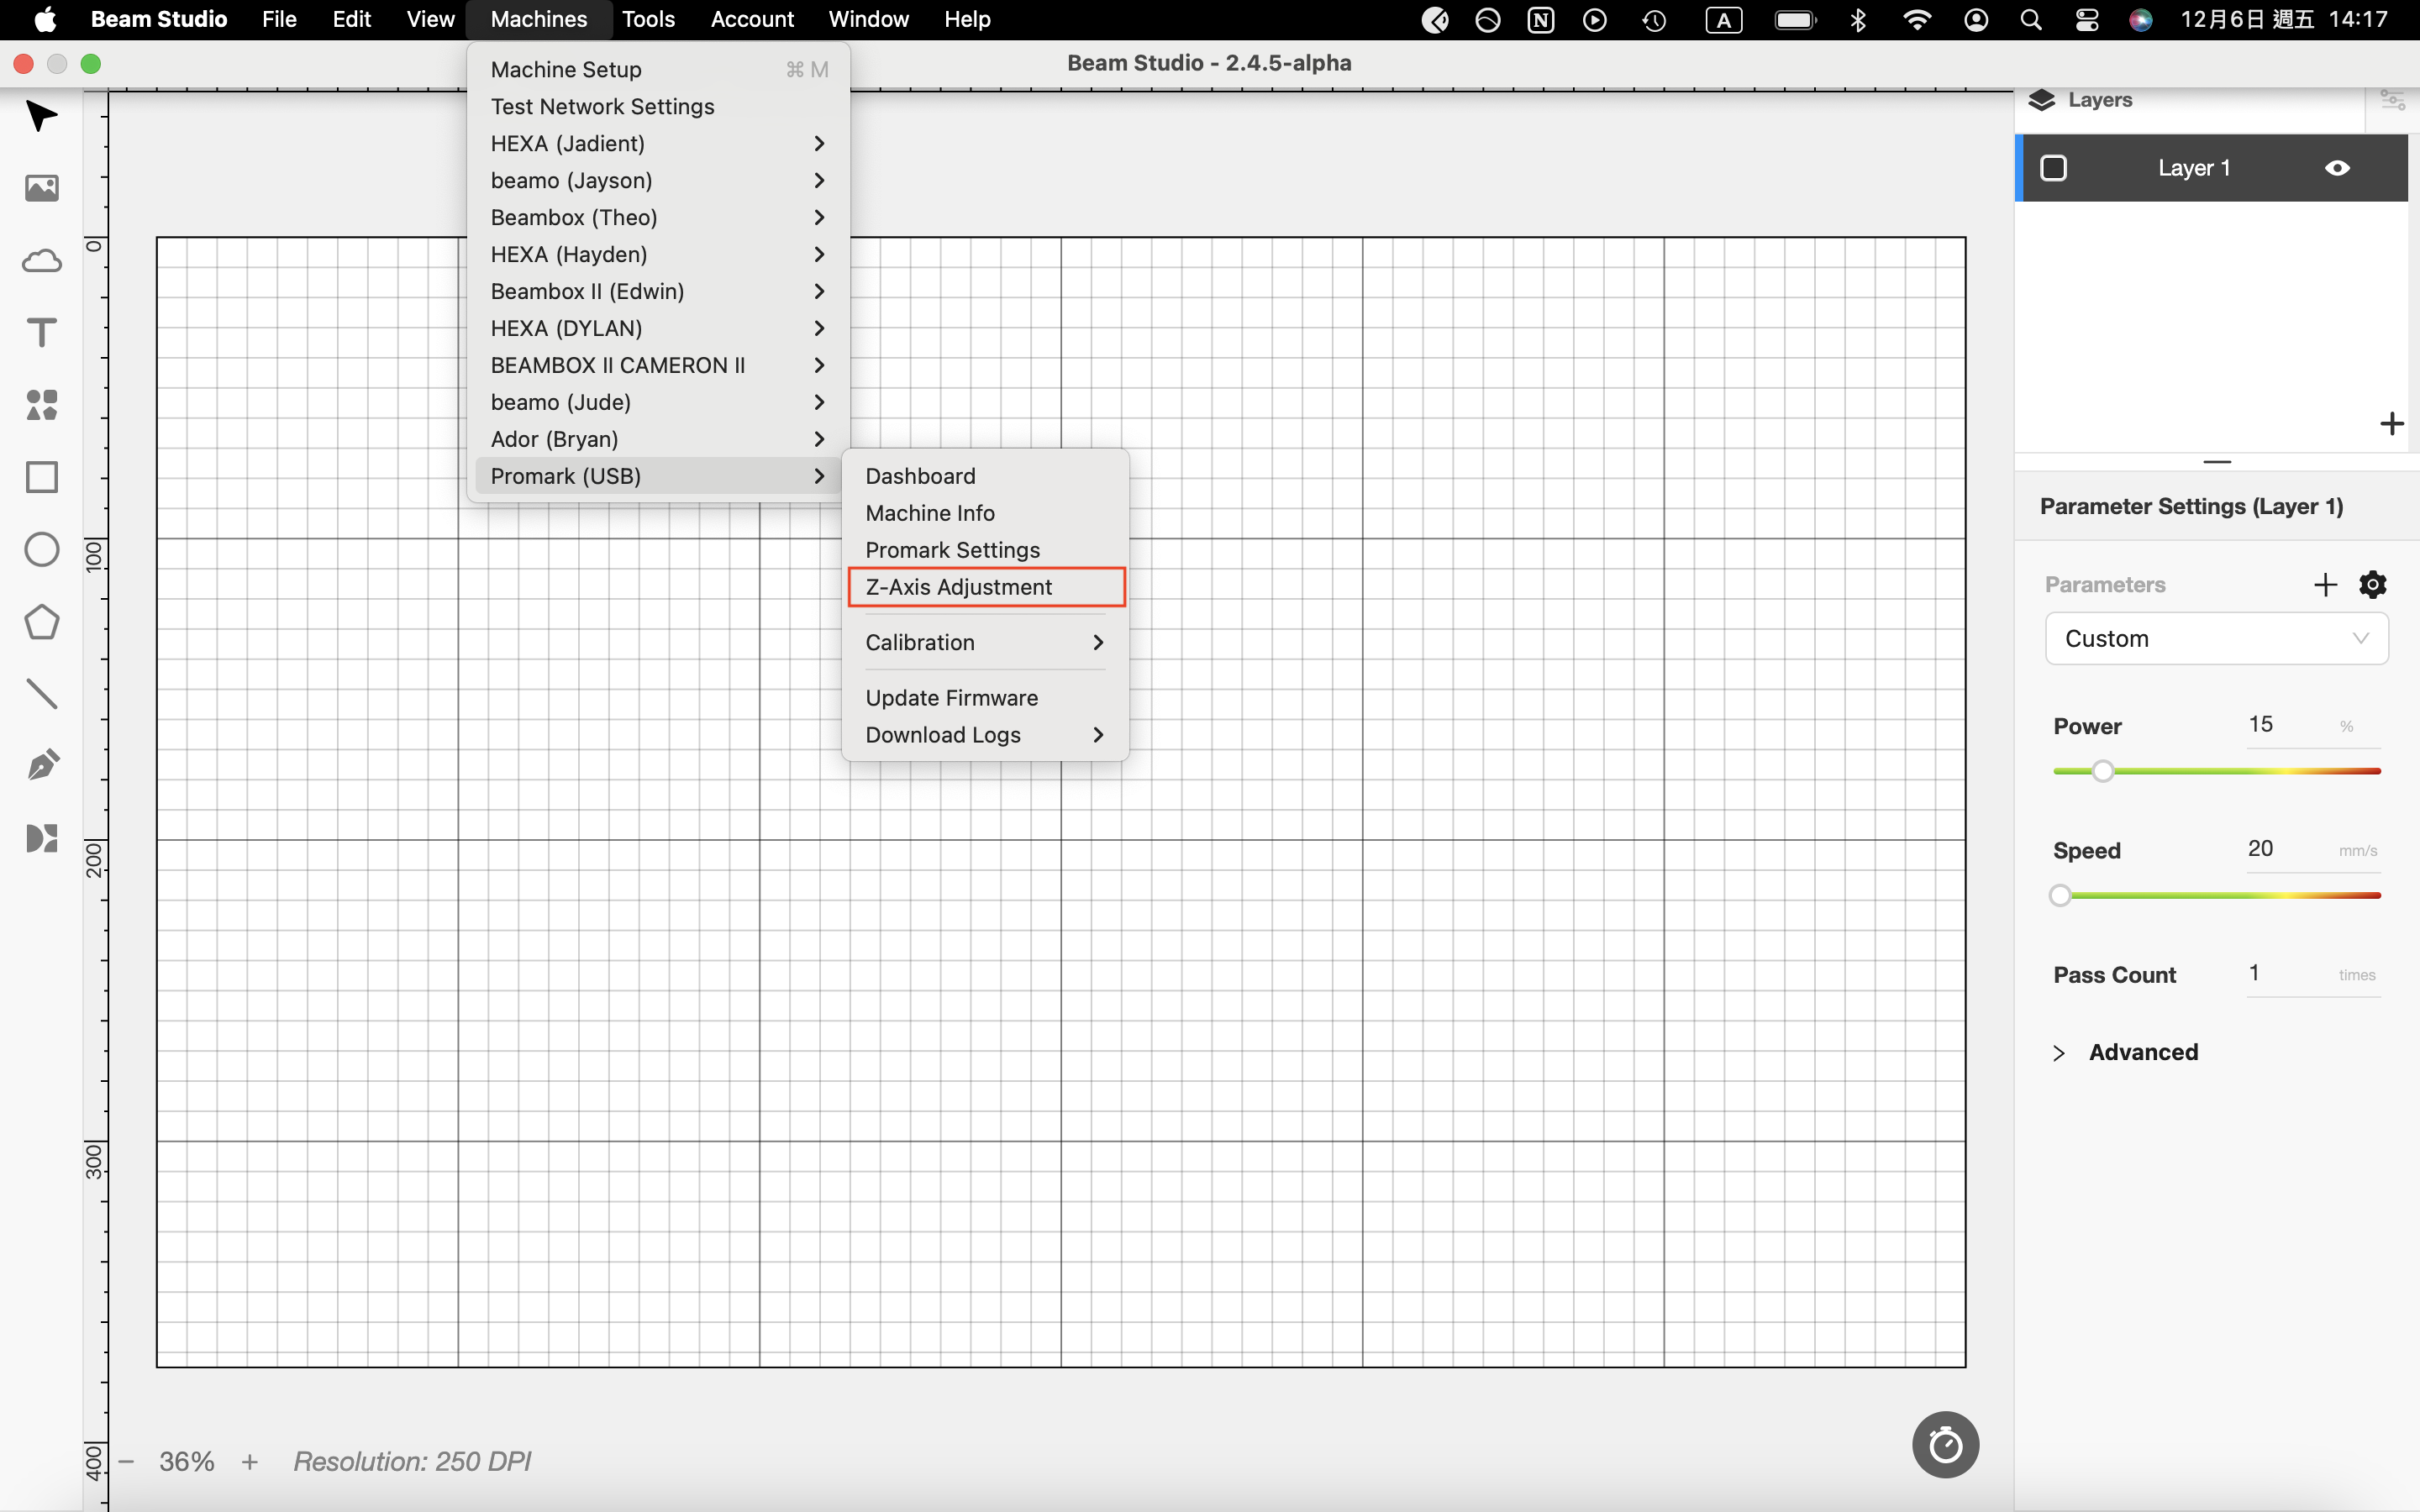Open the Account menu

pyautogui.click(x=752, y=20)
